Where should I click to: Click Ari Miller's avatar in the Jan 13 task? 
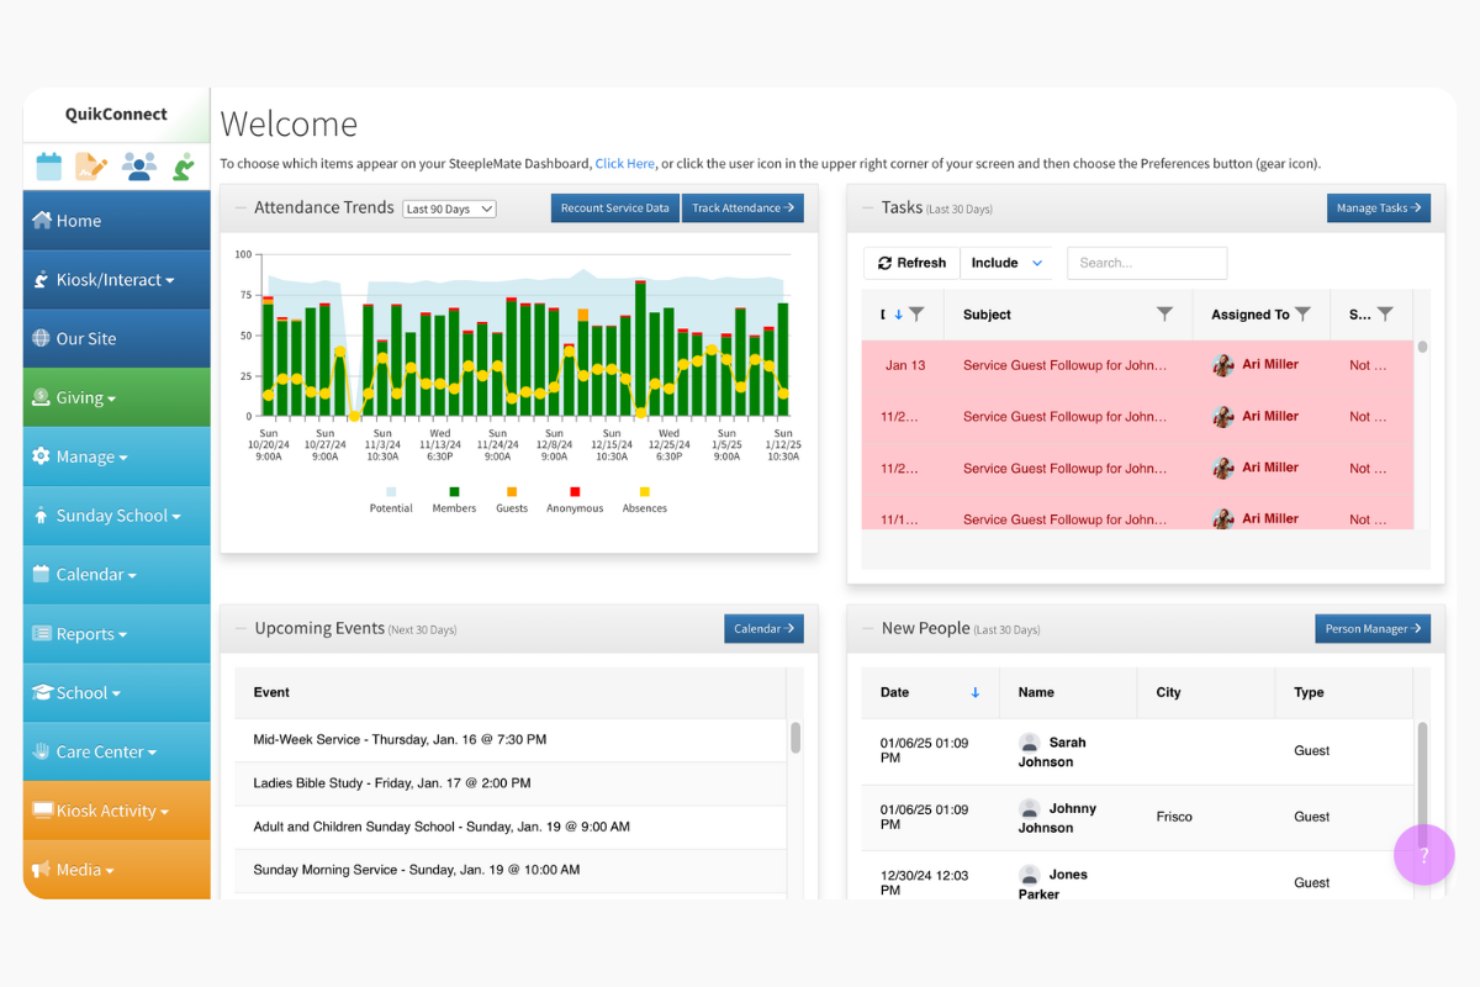[1223, 365]
